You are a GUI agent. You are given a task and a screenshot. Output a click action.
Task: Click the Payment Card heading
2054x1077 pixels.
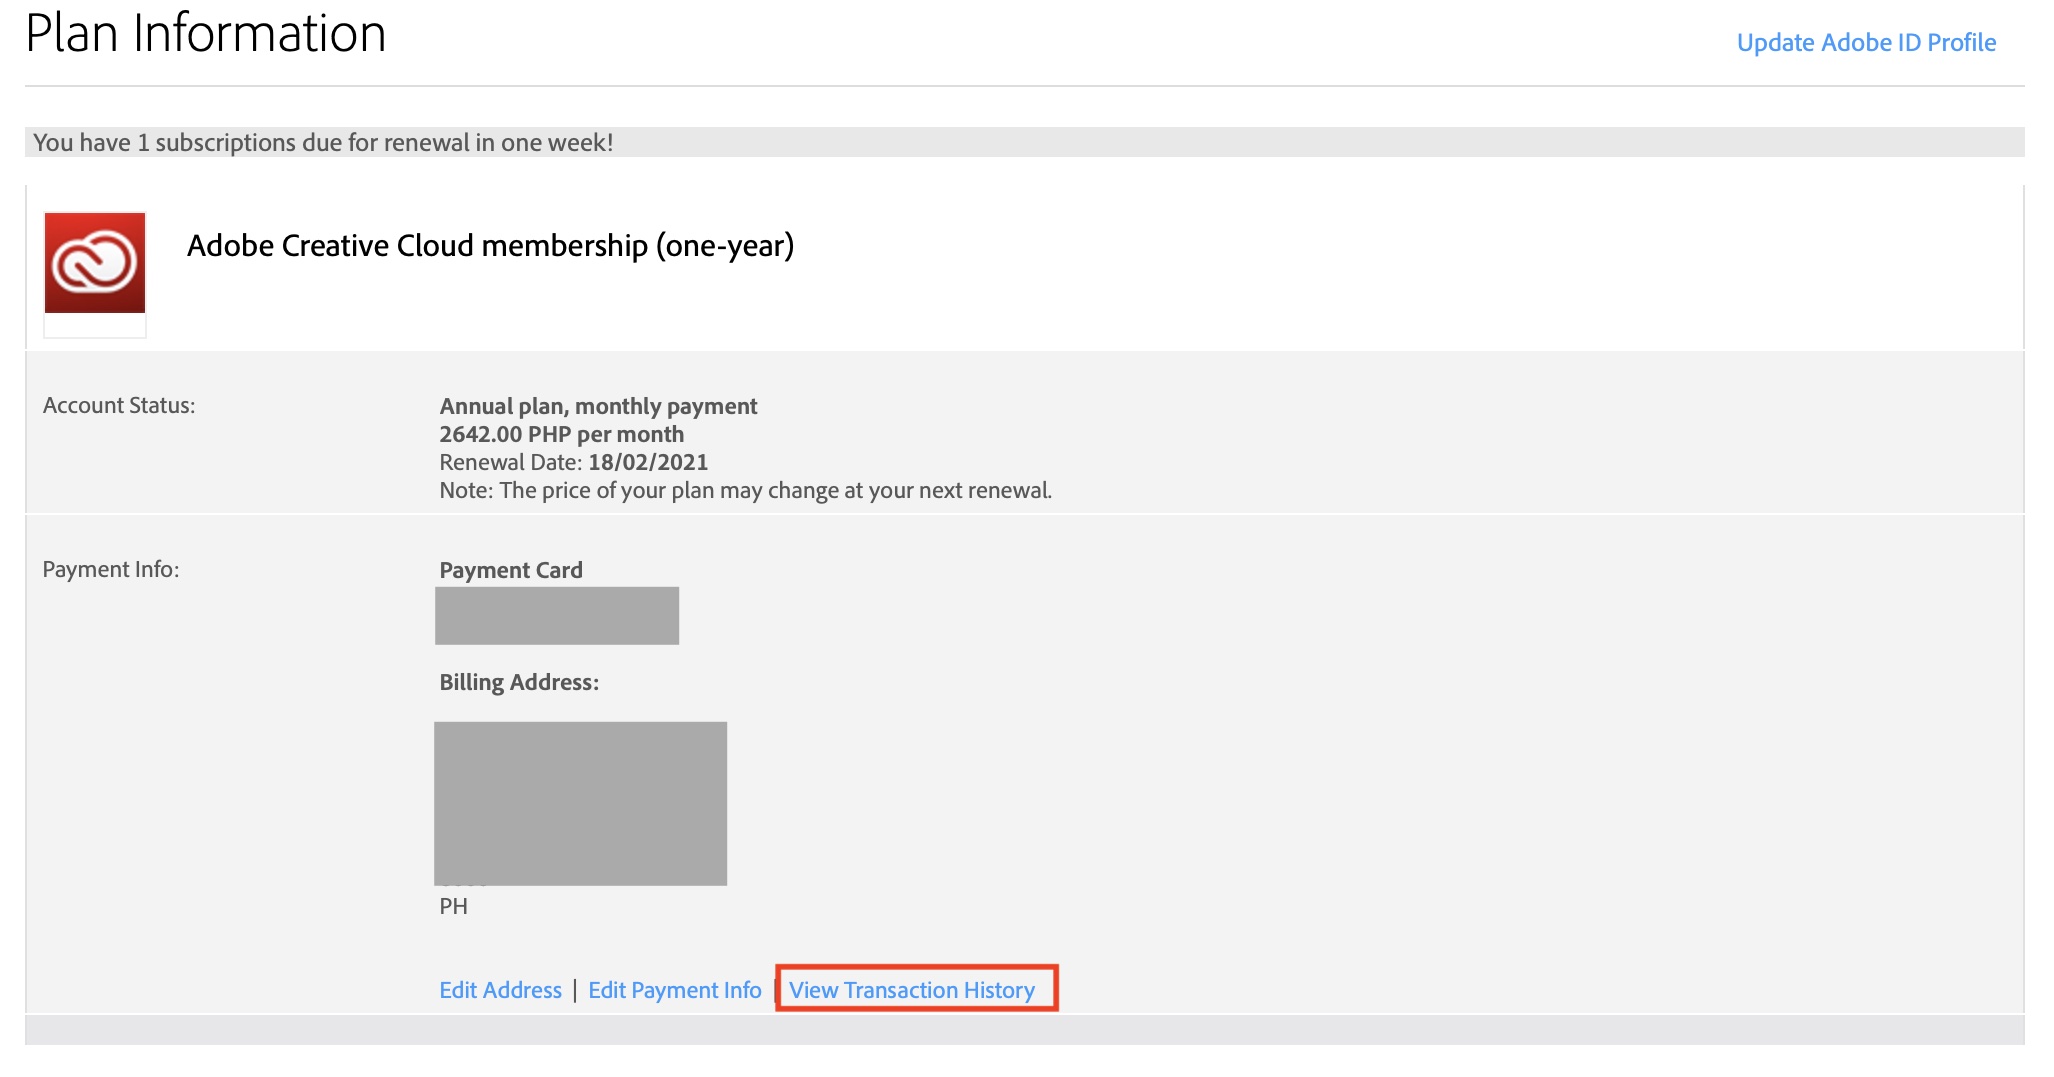(511, 570)
